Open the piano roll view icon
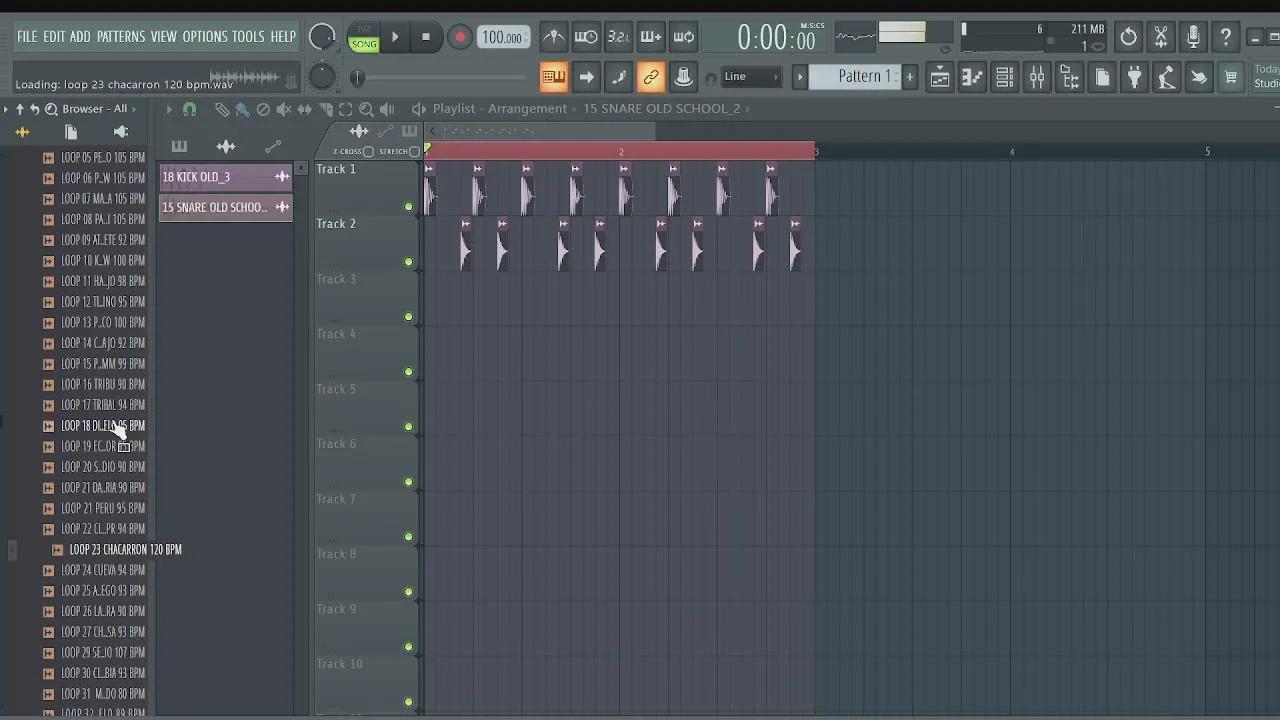 coord(972,77)
